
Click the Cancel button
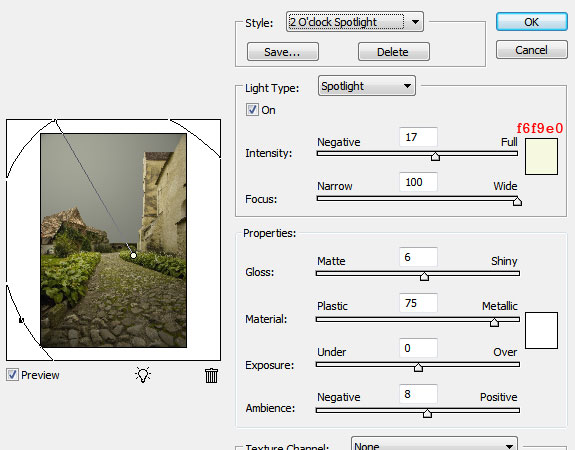(x=532, y=50)
